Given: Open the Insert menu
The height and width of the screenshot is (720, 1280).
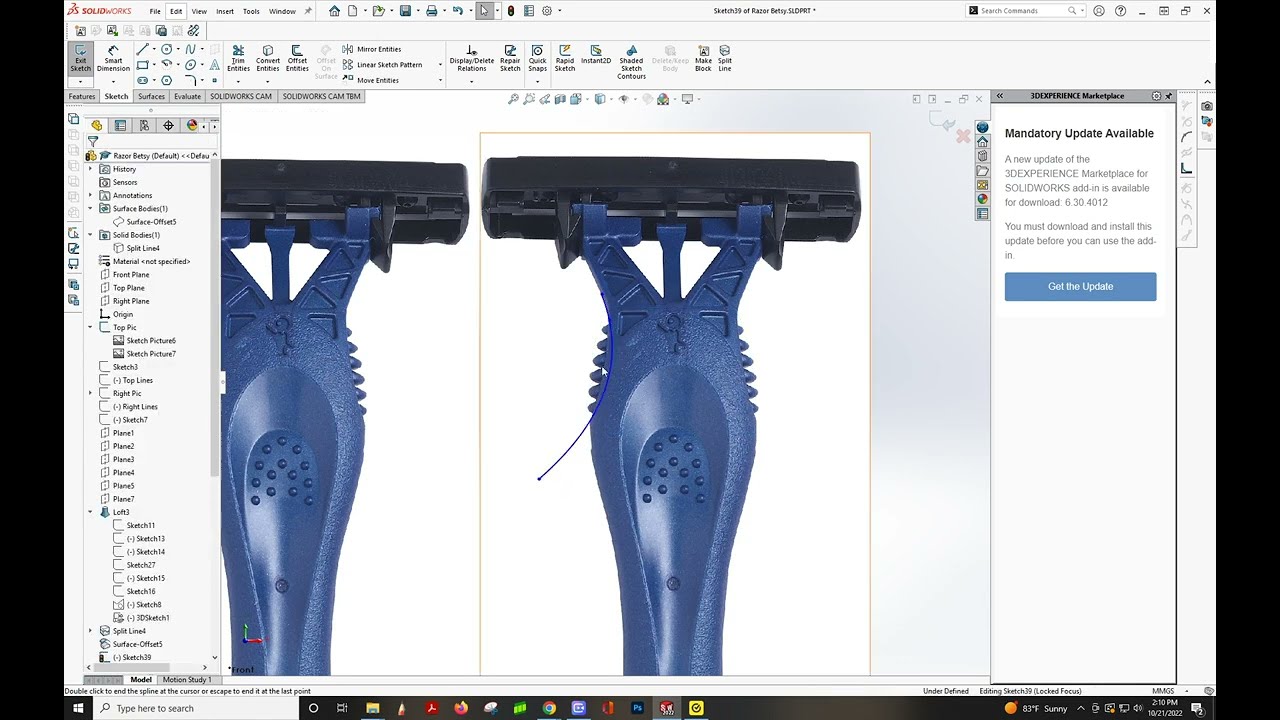Looking at the screenshot, I should (x=225, y=11).
